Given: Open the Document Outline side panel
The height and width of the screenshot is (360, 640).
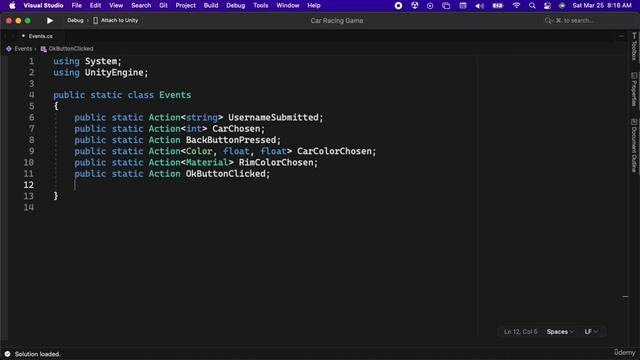Looking at the screenshot, I should [x=634, y=145].
